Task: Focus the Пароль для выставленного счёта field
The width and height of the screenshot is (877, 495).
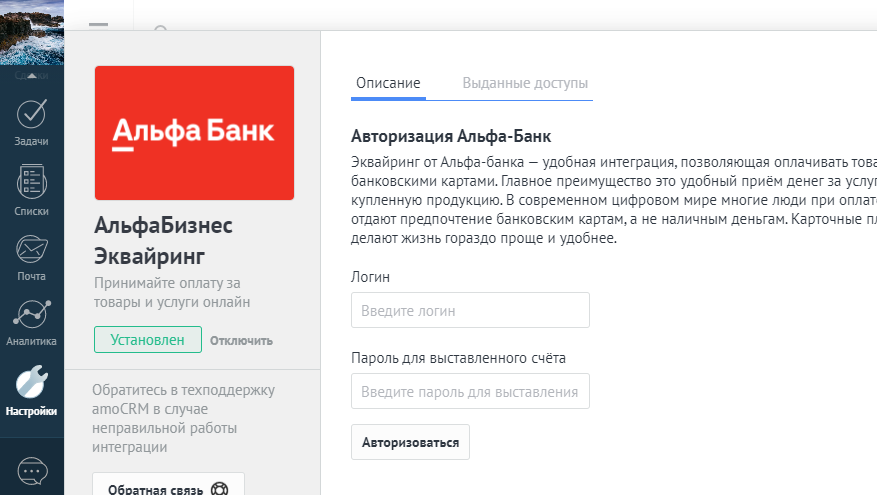Action: click(x=470, y=392)
